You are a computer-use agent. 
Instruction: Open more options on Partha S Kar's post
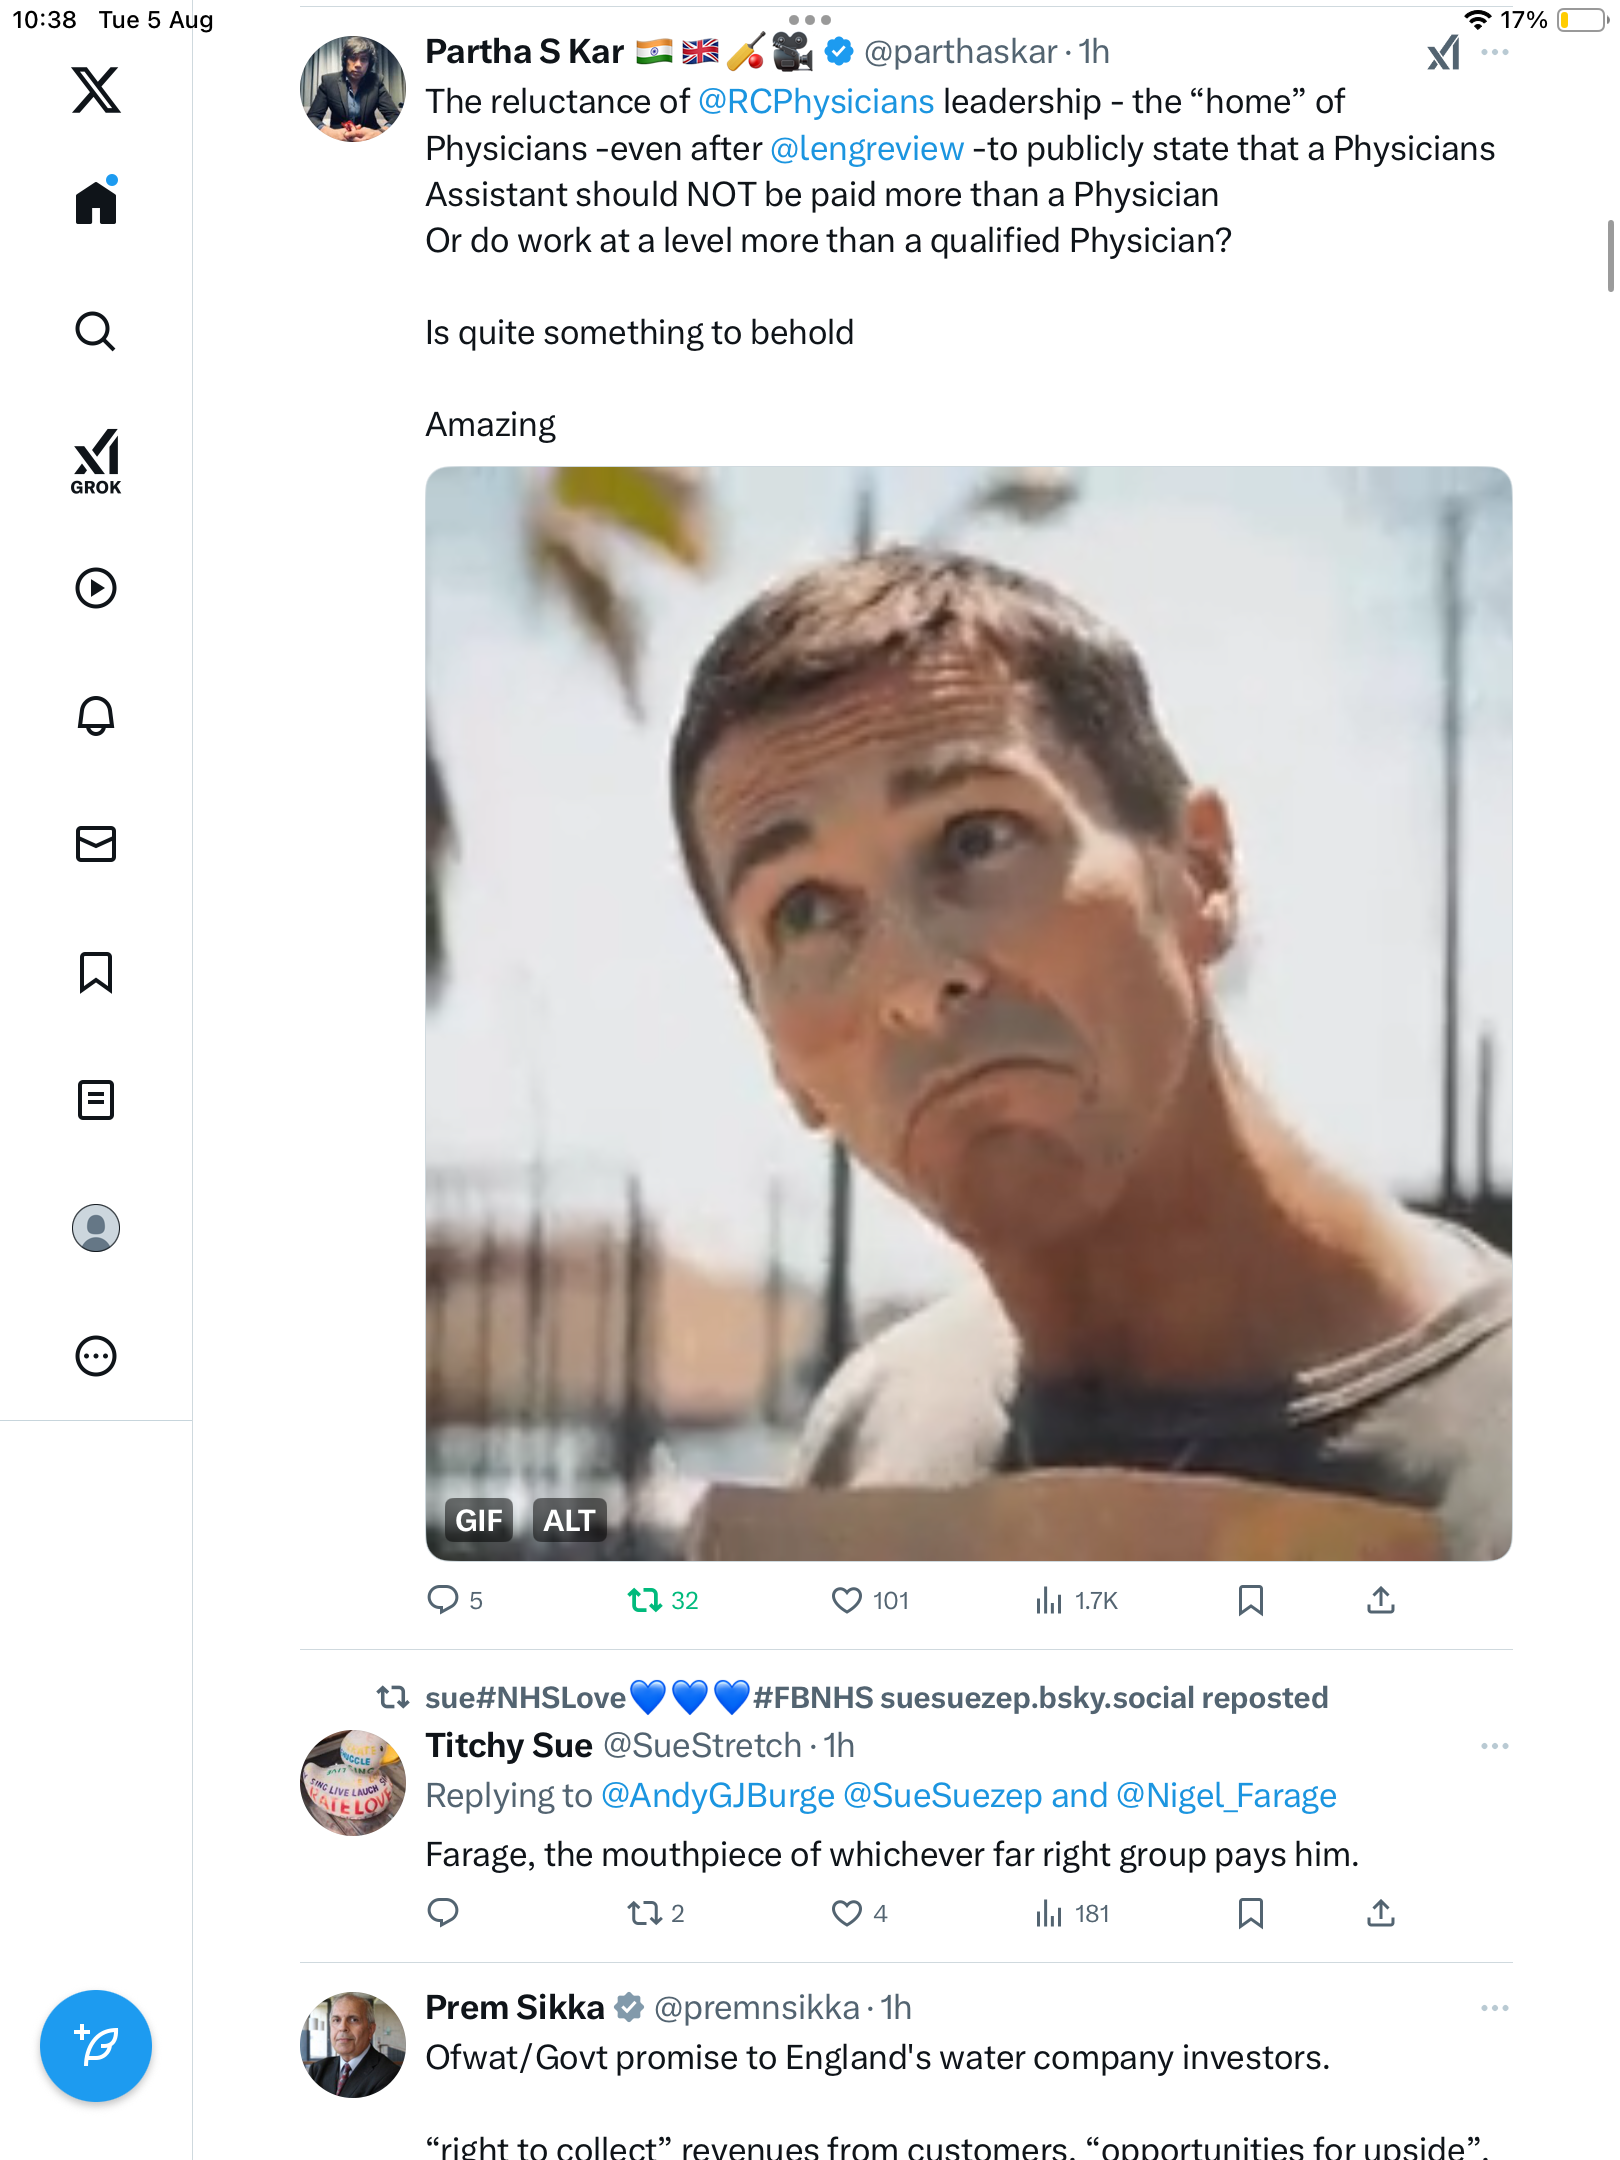(x=1495, y=52)
